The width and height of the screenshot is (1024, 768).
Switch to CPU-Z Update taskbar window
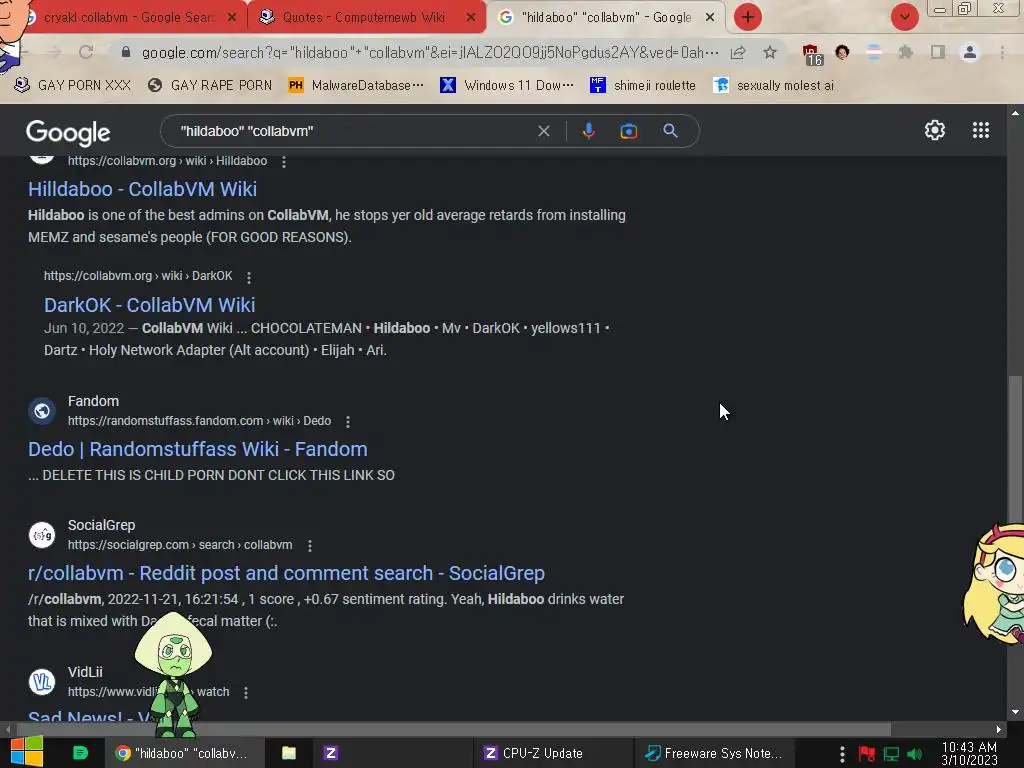pos(552,753)
